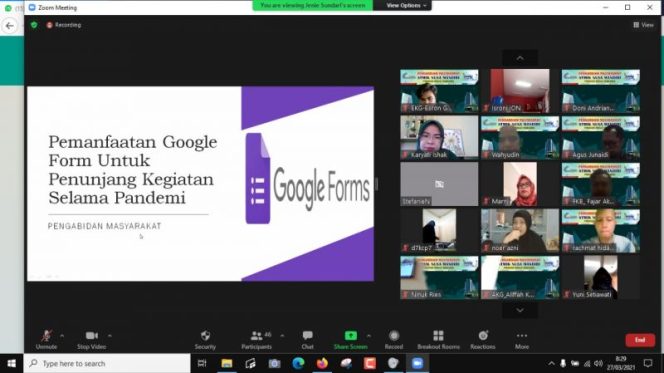Open volume control in system tray
664x373 pixels.
pos(598,363)
